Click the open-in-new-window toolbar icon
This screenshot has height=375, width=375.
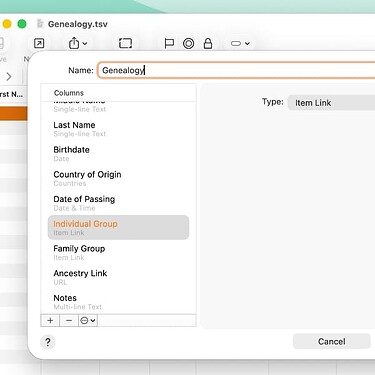pos(39,43)
